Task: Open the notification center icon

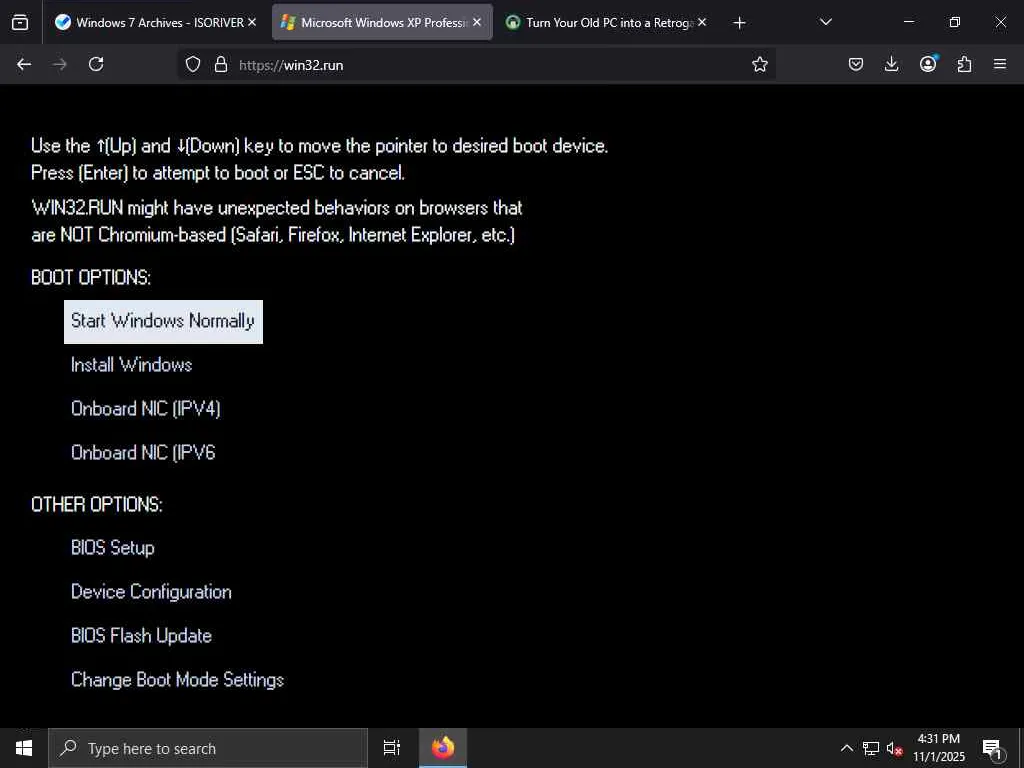Action: click(993, 749)
